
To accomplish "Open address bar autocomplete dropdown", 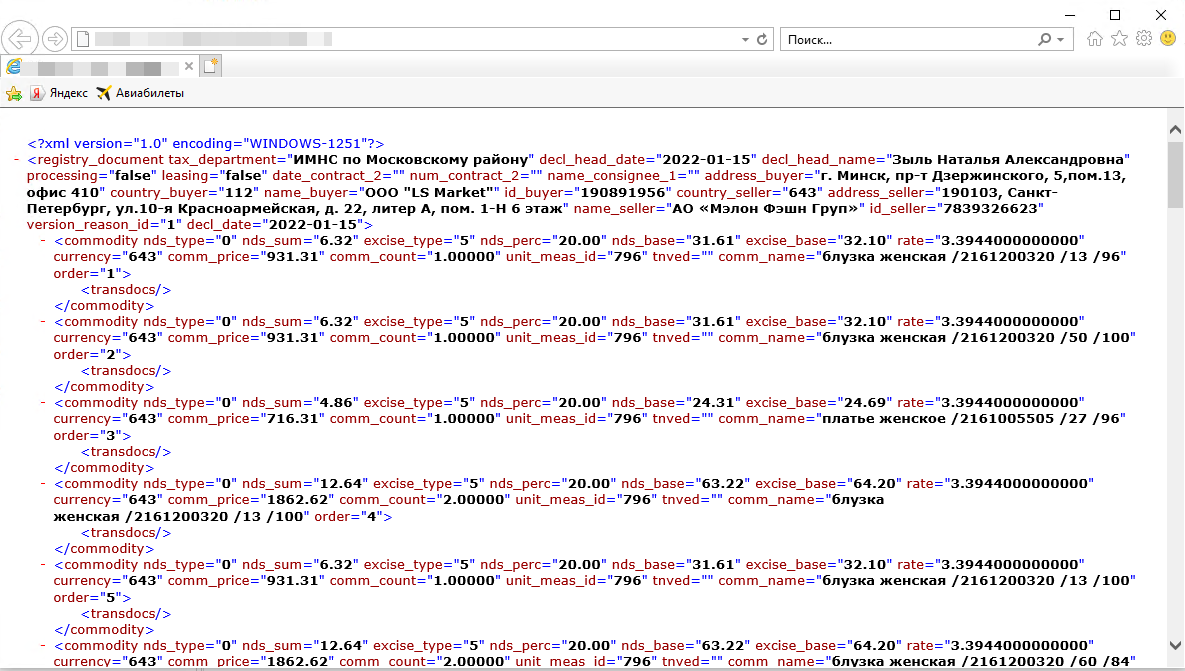I will click(x=745, y=40).
